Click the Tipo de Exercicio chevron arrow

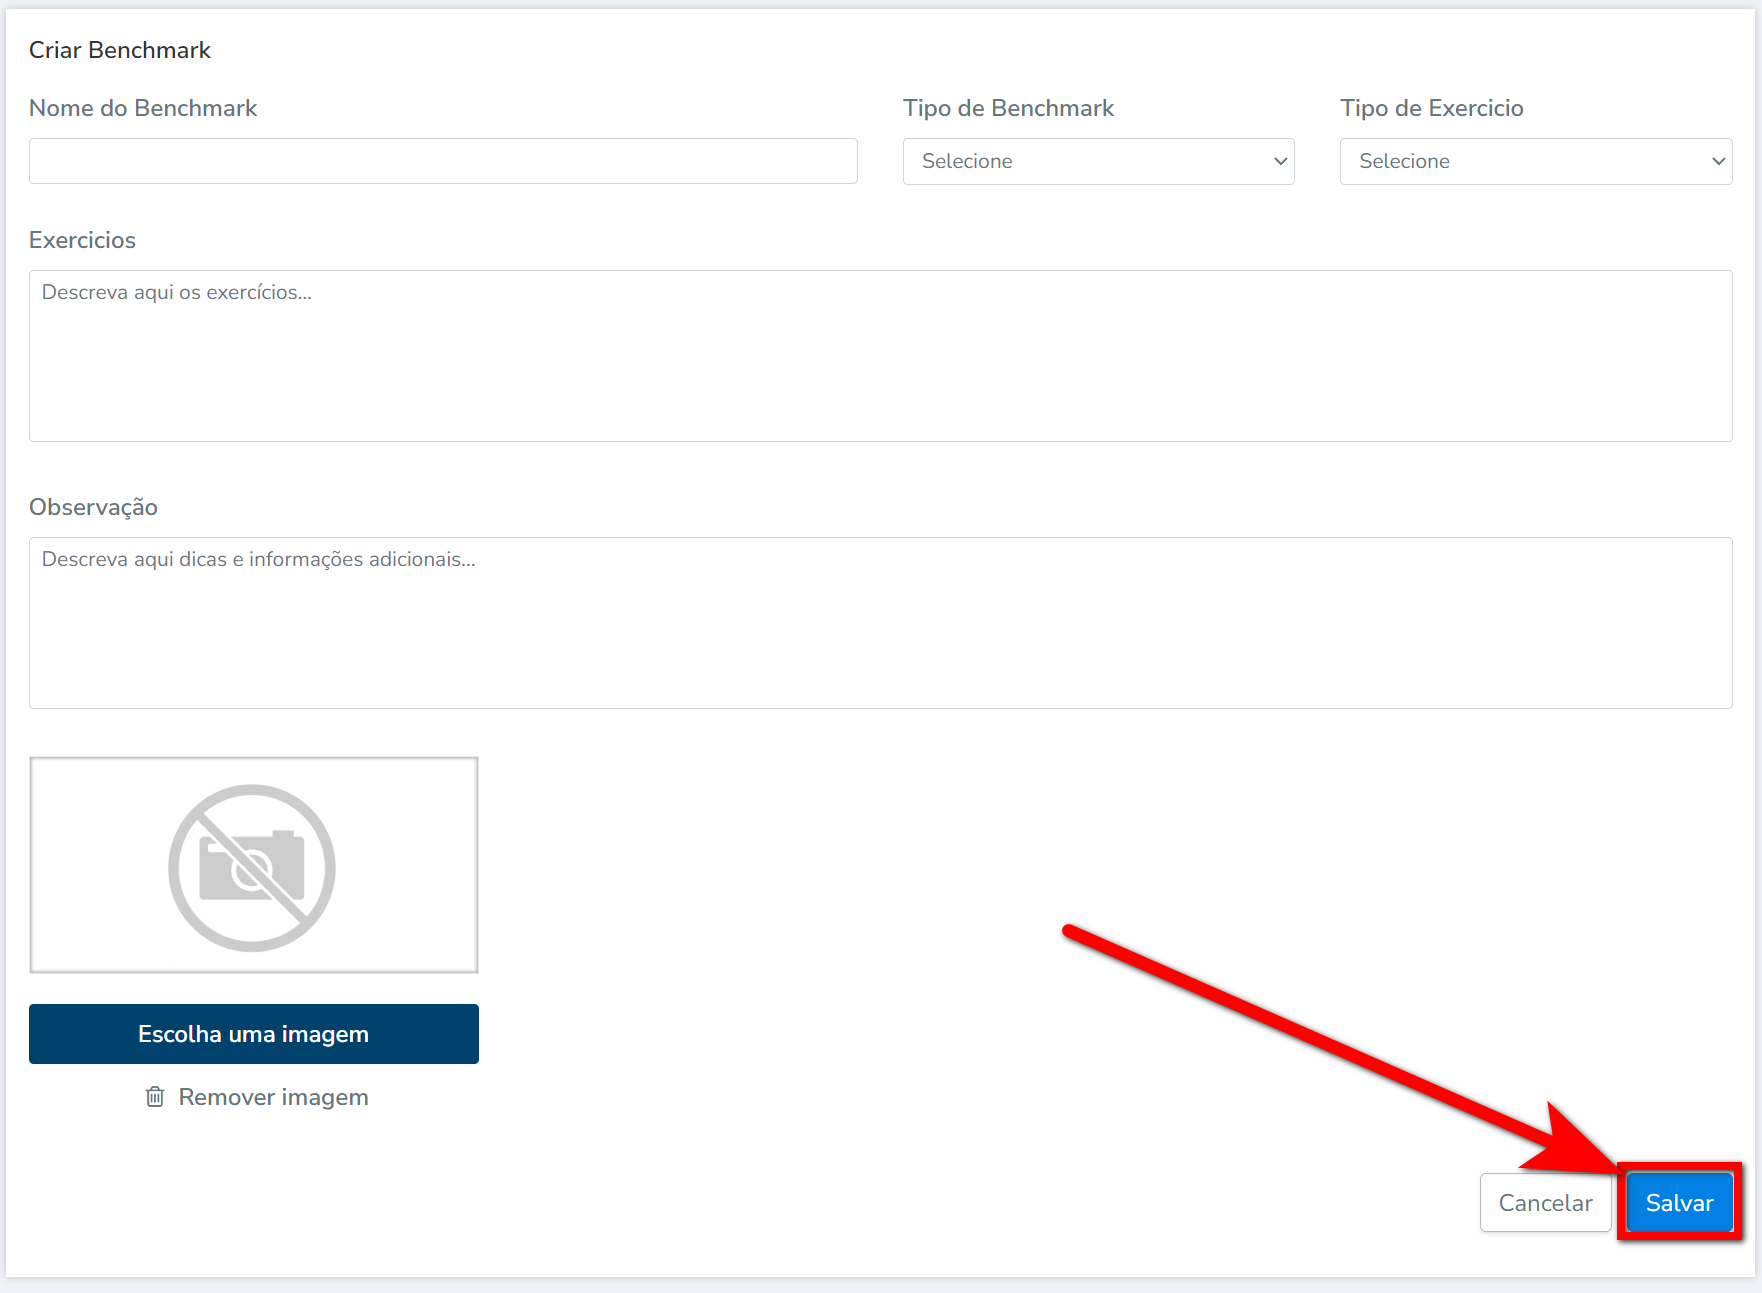[x=1718, y=161]
